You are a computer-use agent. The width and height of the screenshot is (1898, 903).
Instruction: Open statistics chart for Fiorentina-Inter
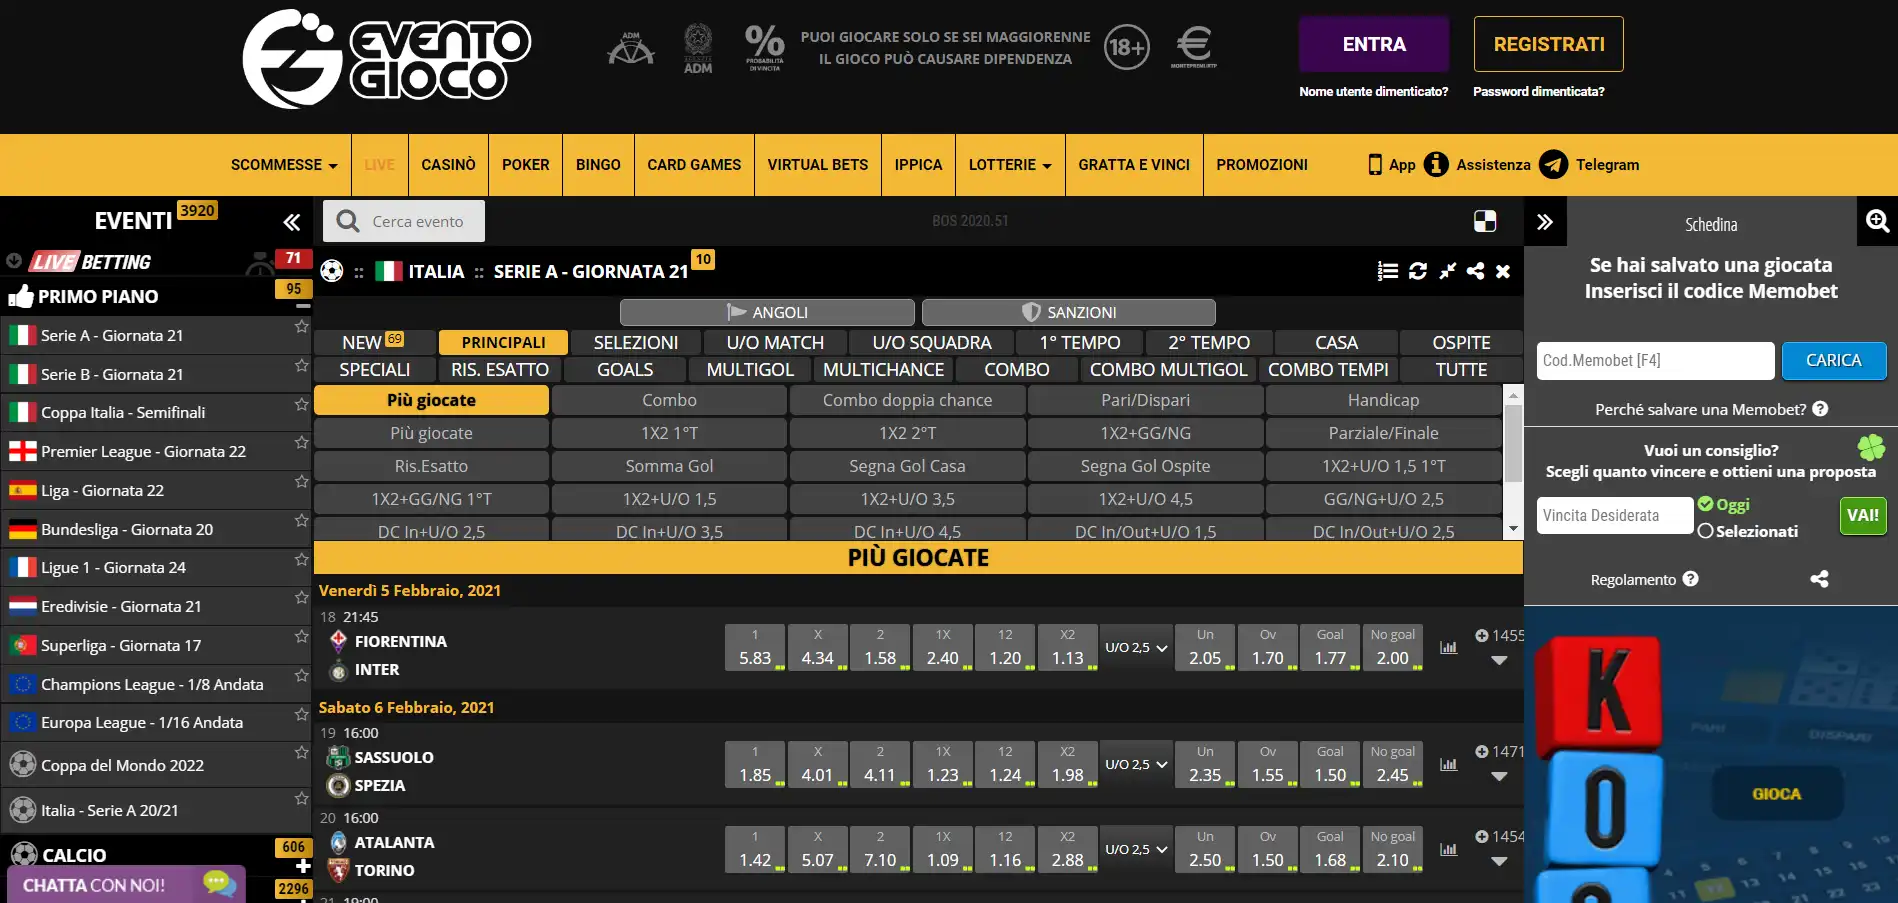pyautogui.click(x=1448, y=648)
